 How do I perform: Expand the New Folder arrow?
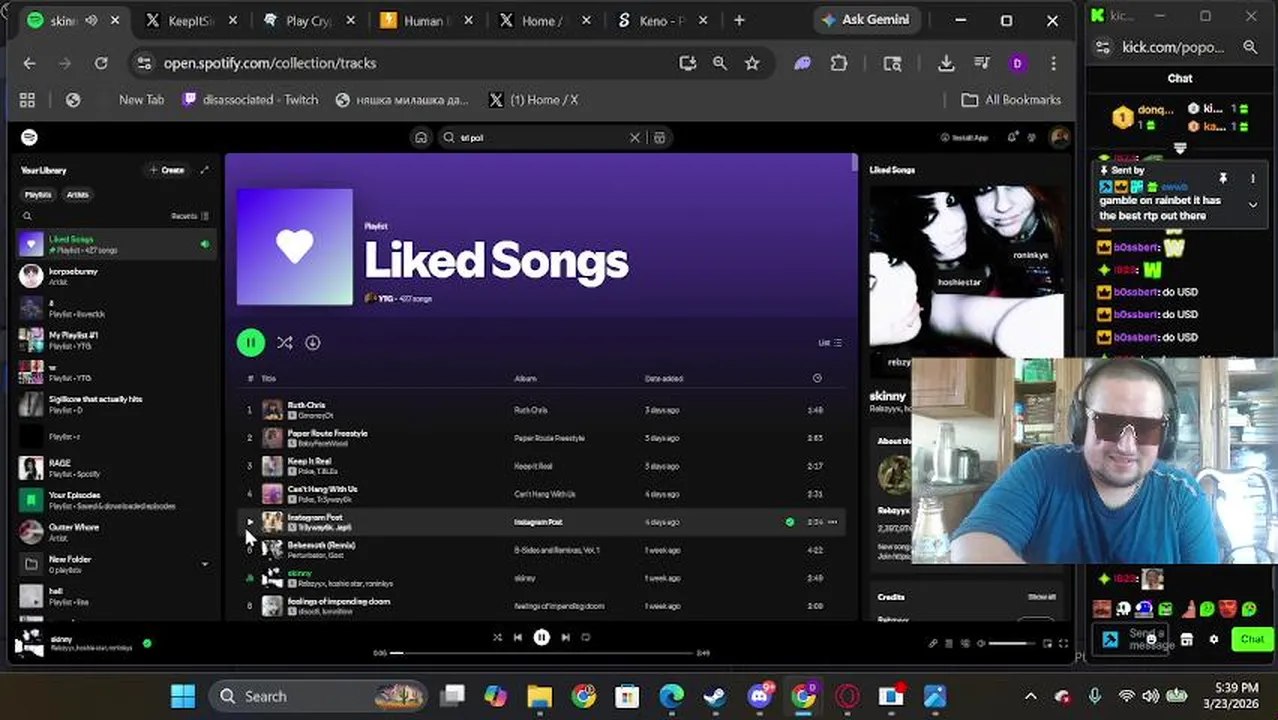click(205, 564)
